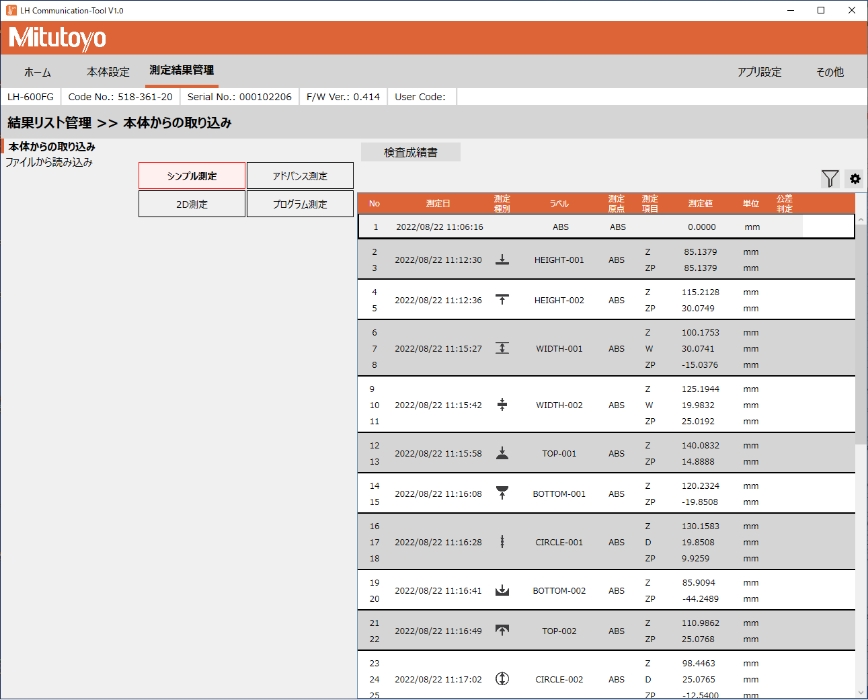The height and width of the screenshot is (700, 868).
Task: Click the 検査成績書 report button
Action: pyautogui.click(x=410, y=151)
